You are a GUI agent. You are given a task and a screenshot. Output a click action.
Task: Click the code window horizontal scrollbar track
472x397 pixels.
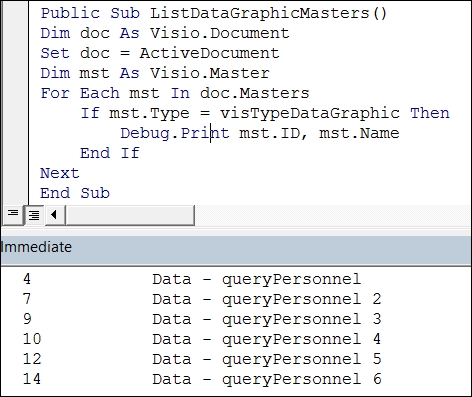(x=130, y=215)
